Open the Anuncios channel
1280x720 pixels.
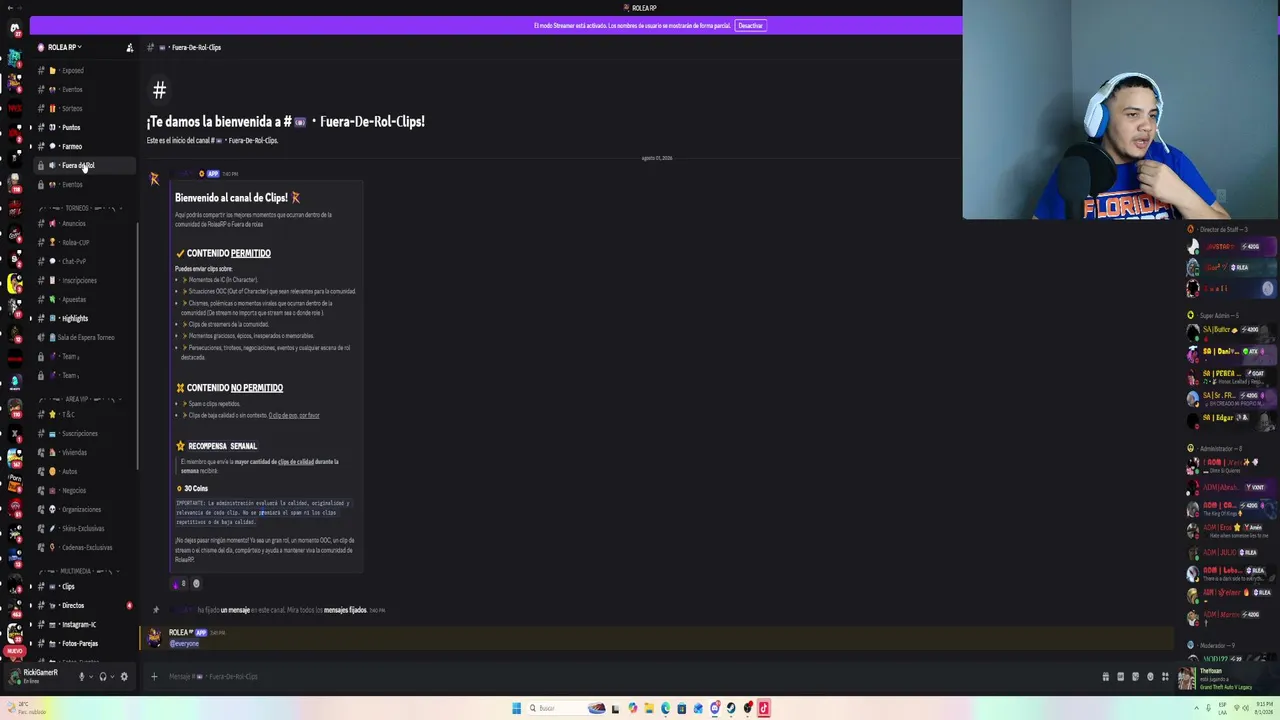(x=82, y=223)
